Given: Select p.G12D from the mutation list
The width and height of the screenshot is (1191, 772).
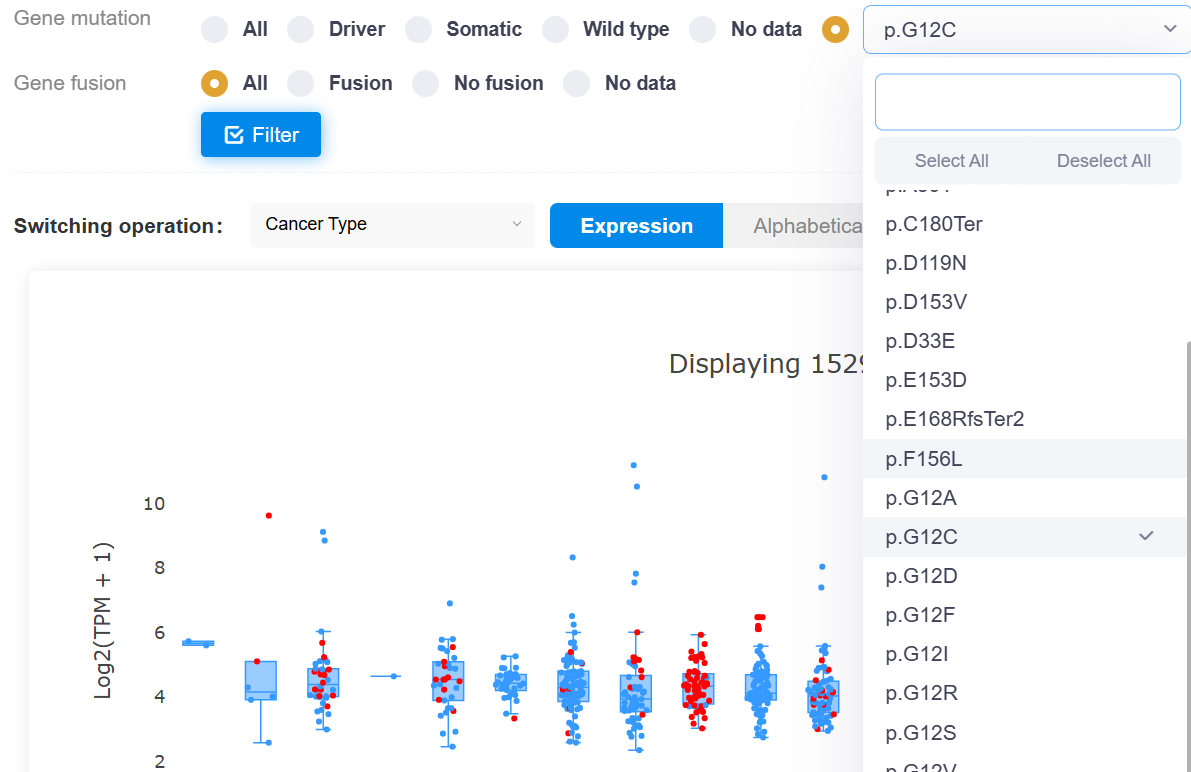Looking at the screenshot, I should (921, 576).
